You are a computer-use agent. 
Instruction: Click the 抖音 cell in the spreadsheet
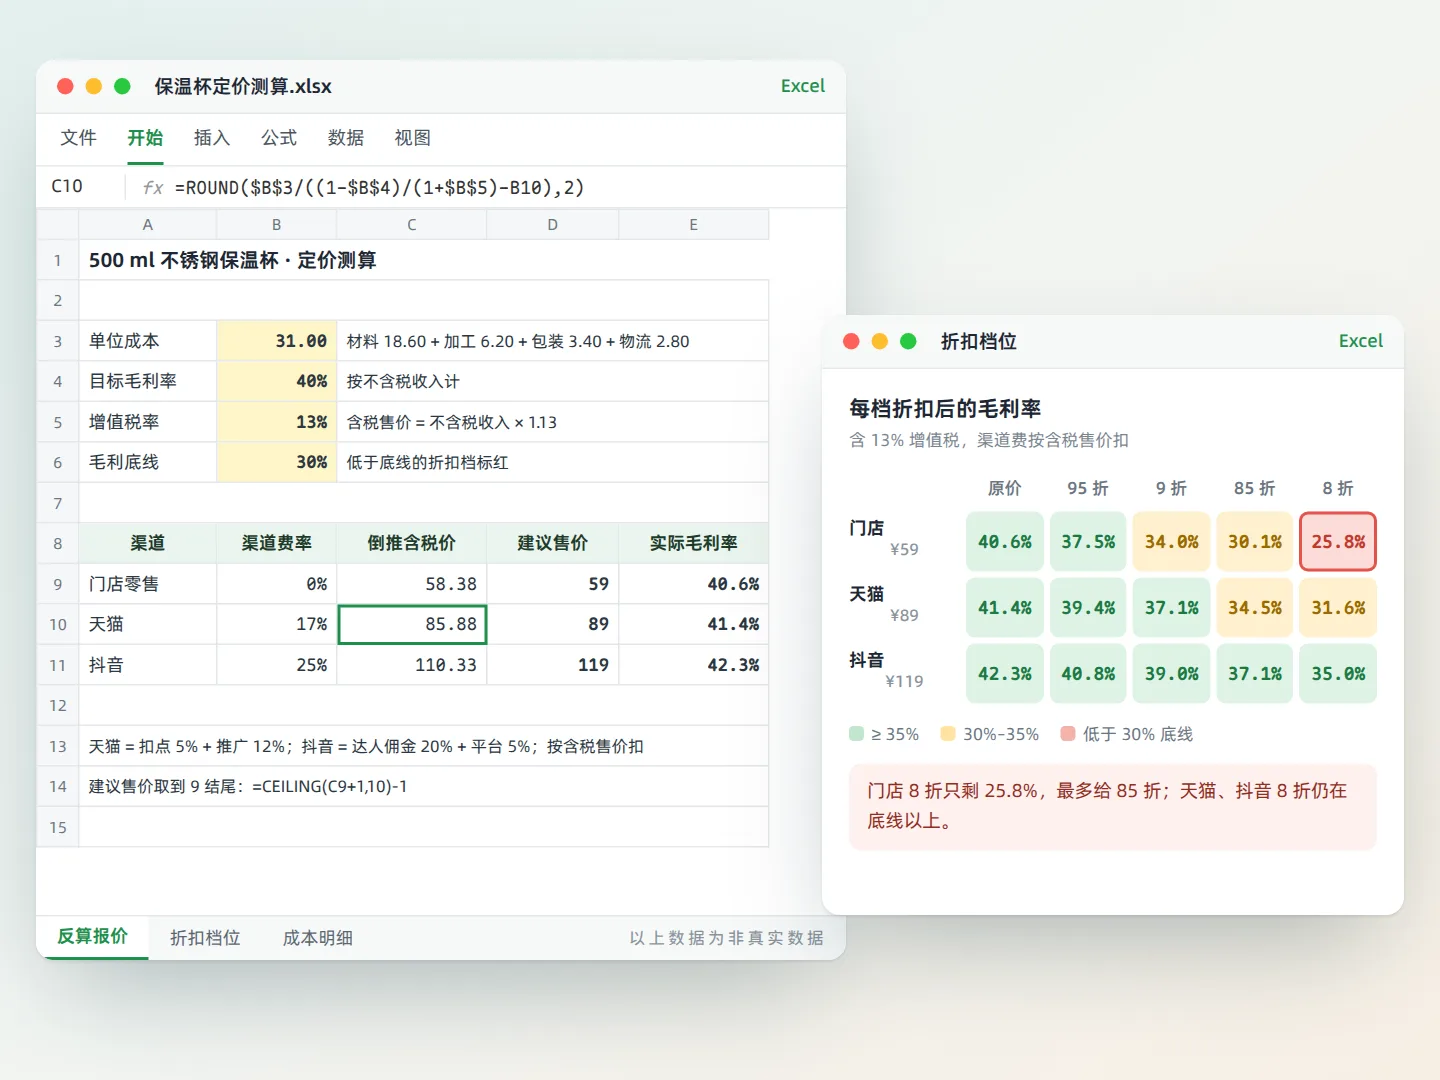tap(147, 665)
